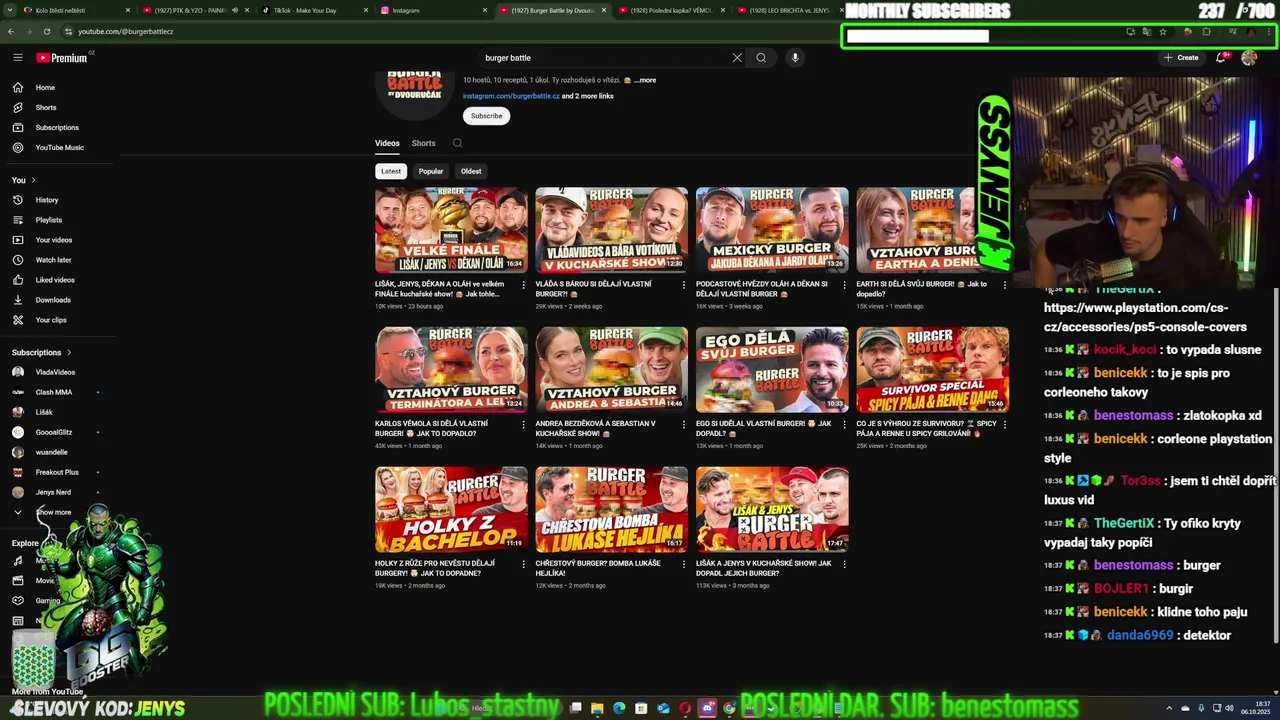
Task: Select the Latest sort chip
Action: tap(391, 171)
